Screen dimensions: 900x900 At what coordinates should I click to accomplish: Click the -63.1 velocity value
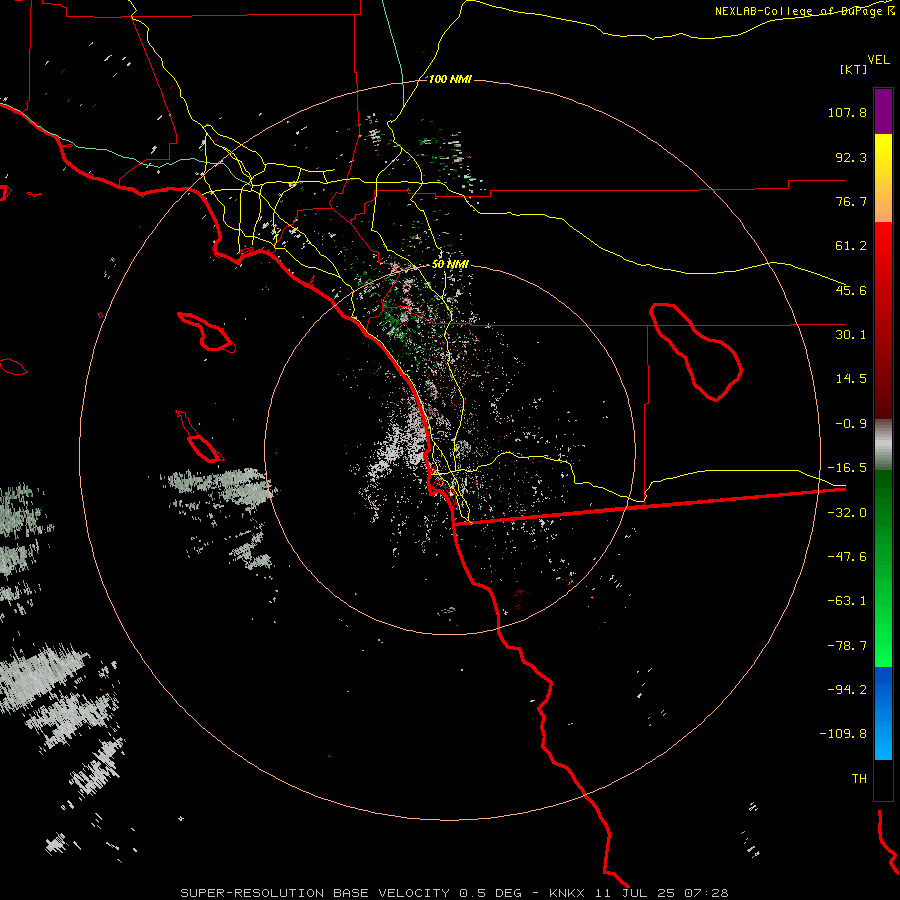(x=847, y=601)
